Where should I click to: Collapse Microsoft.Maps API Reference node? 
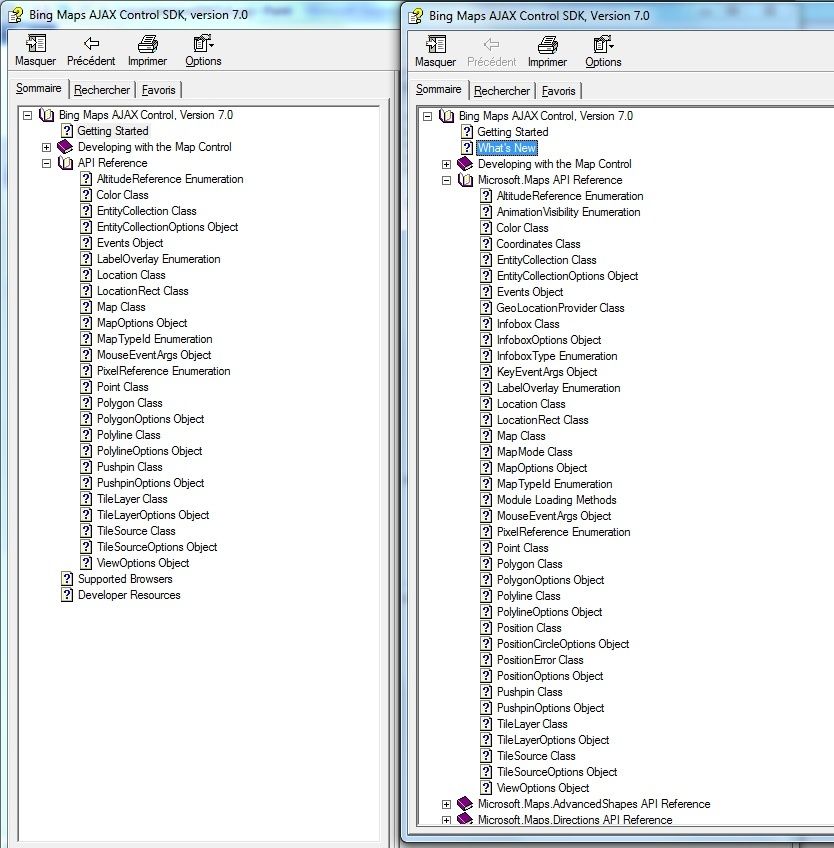(x=446, y=181)
